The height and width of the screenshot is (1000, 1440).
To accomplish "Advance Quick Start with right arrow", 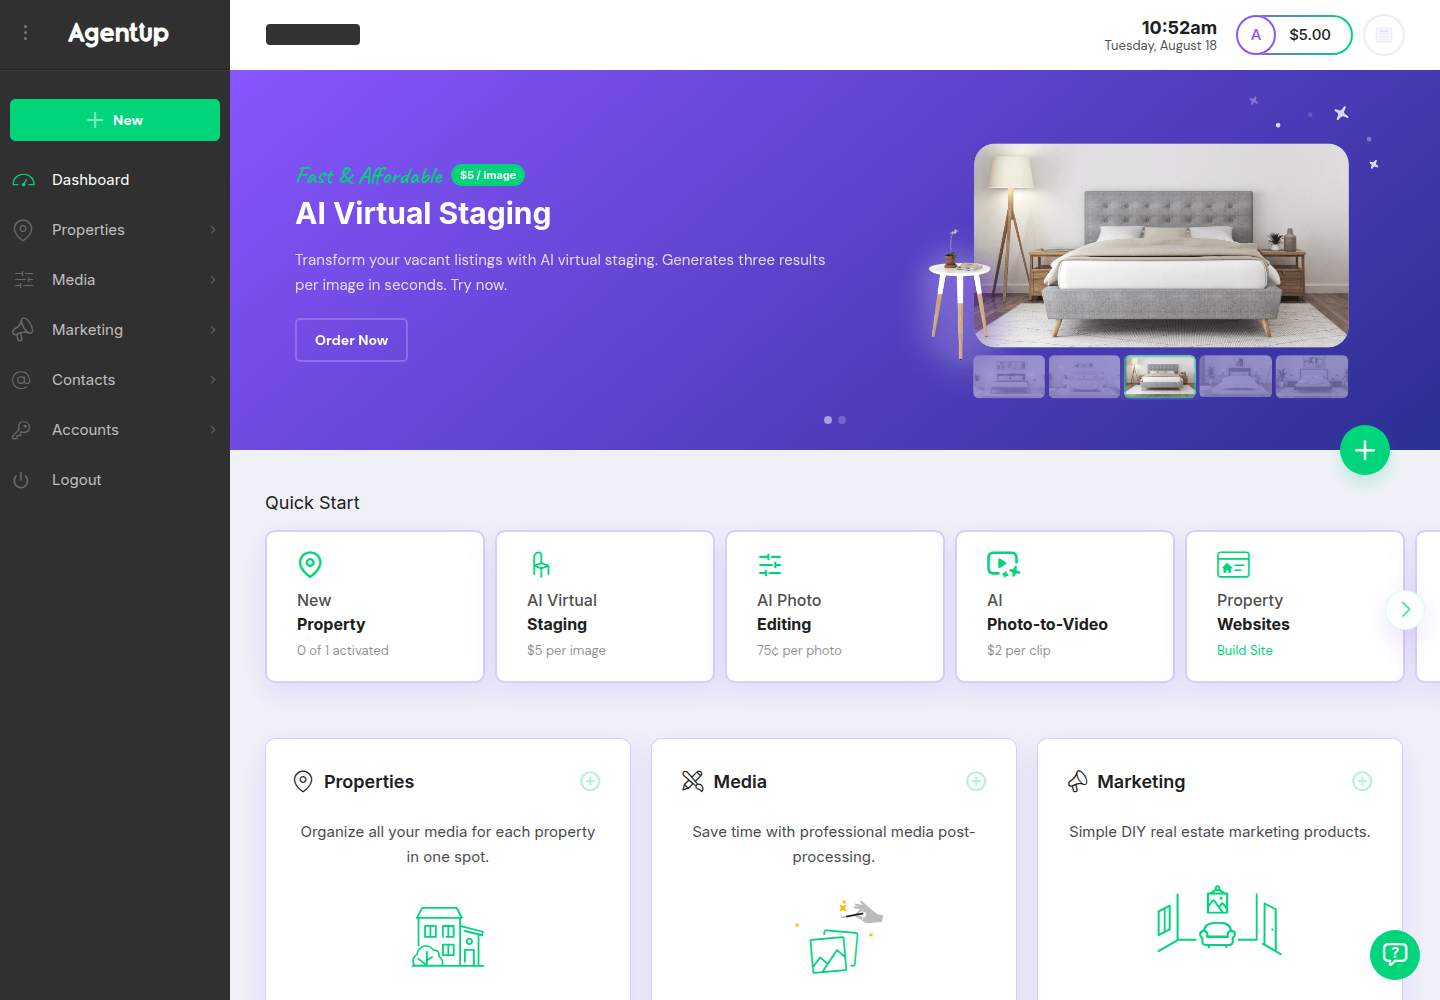I will tap(1405, 610).
